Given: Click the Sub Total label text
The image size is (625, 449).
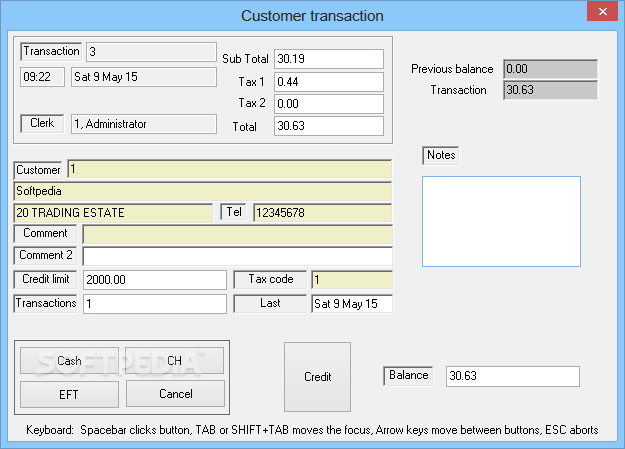Looking at the screenshot, I should 245,59.
